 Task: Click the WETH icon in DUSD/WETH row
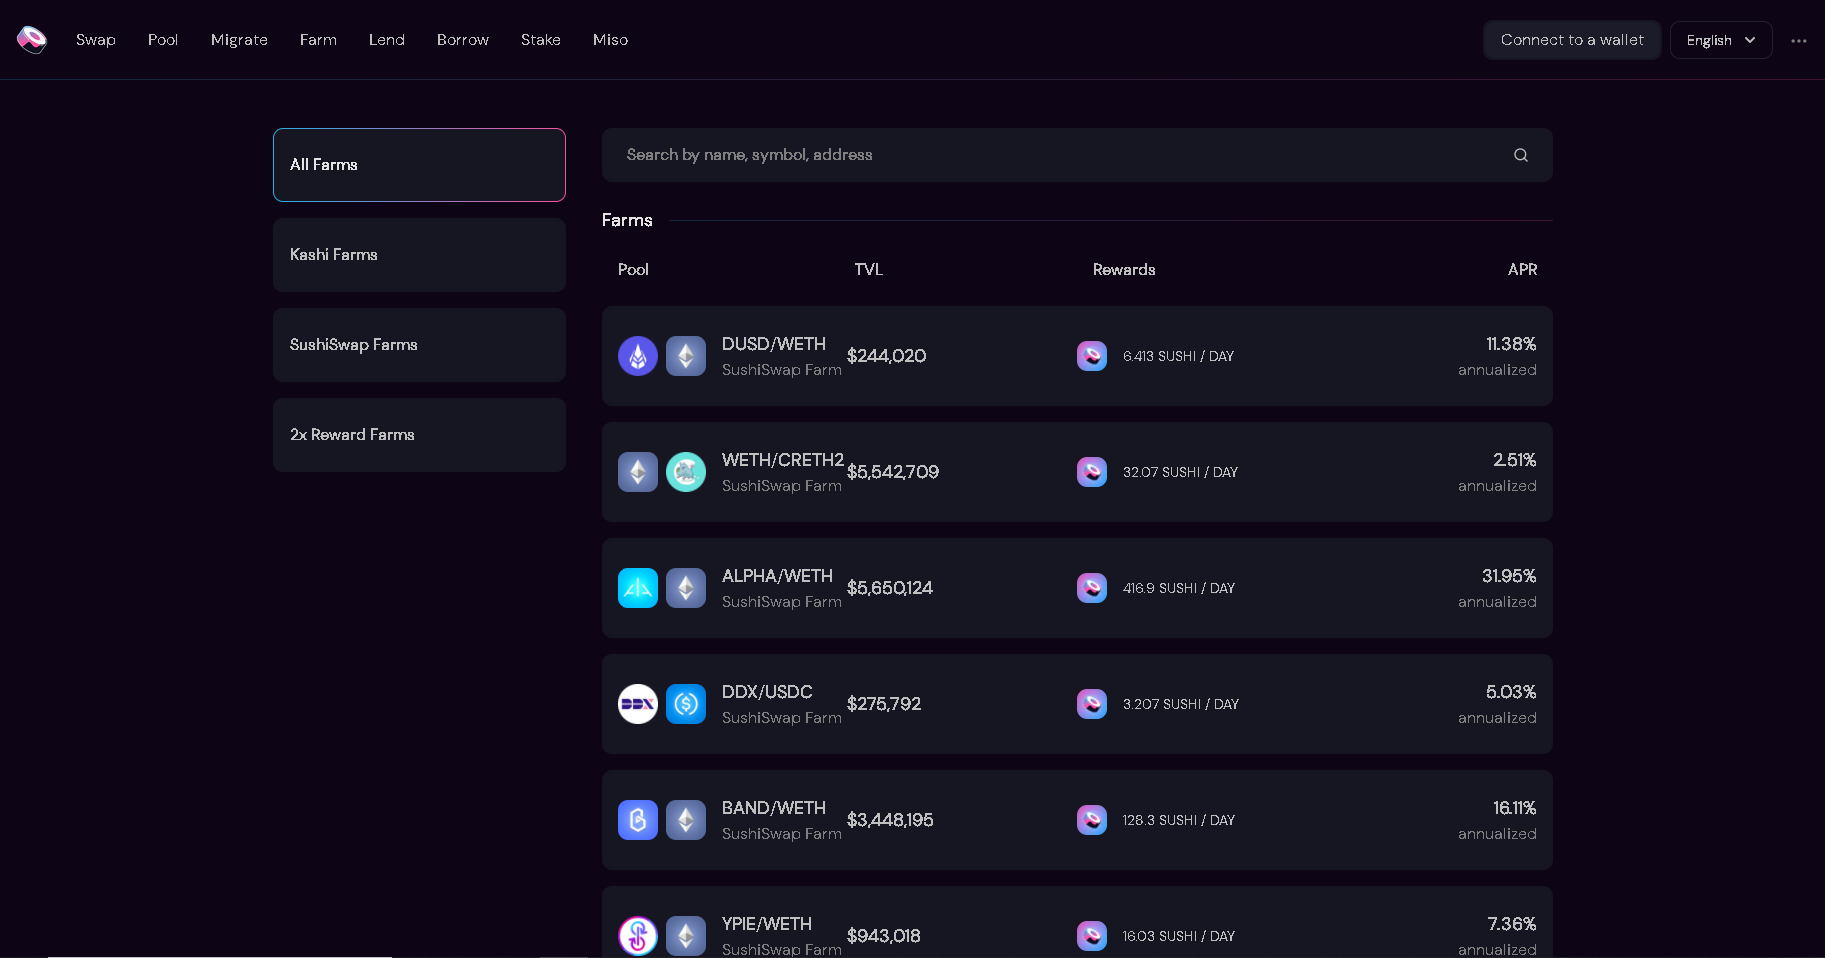click(686, 356)
